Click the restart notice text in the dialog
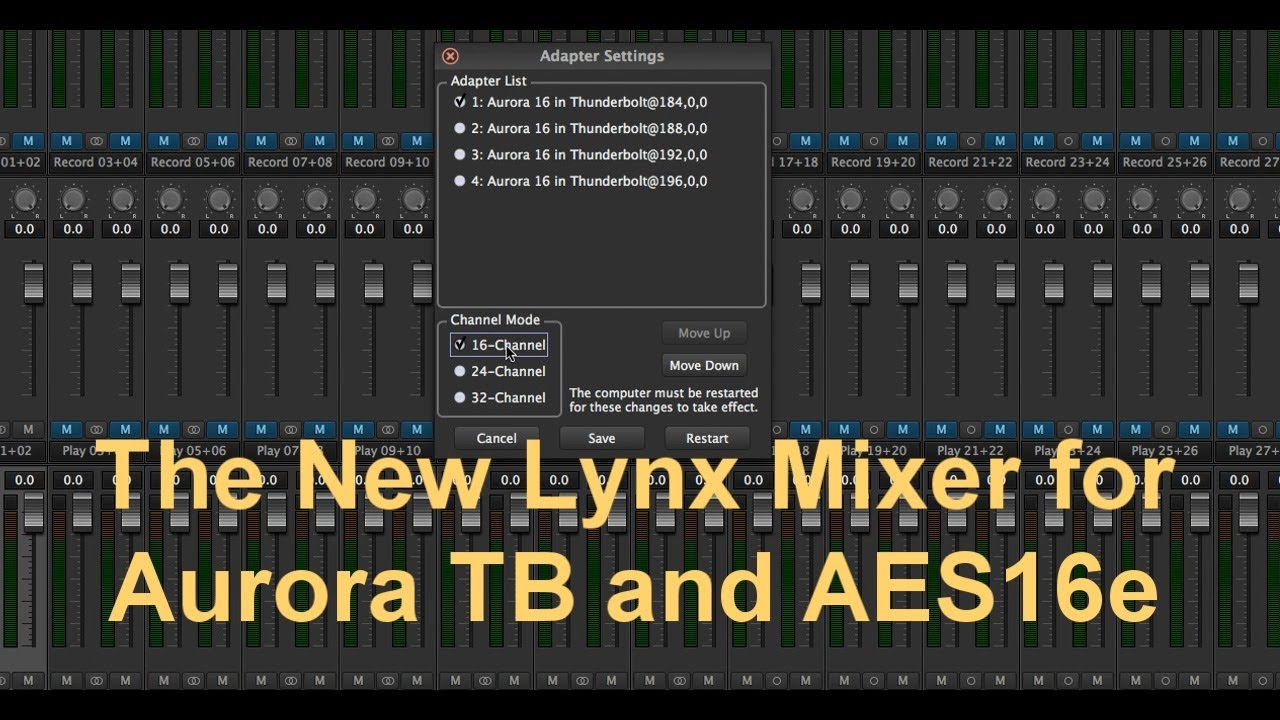 [664, 400]
